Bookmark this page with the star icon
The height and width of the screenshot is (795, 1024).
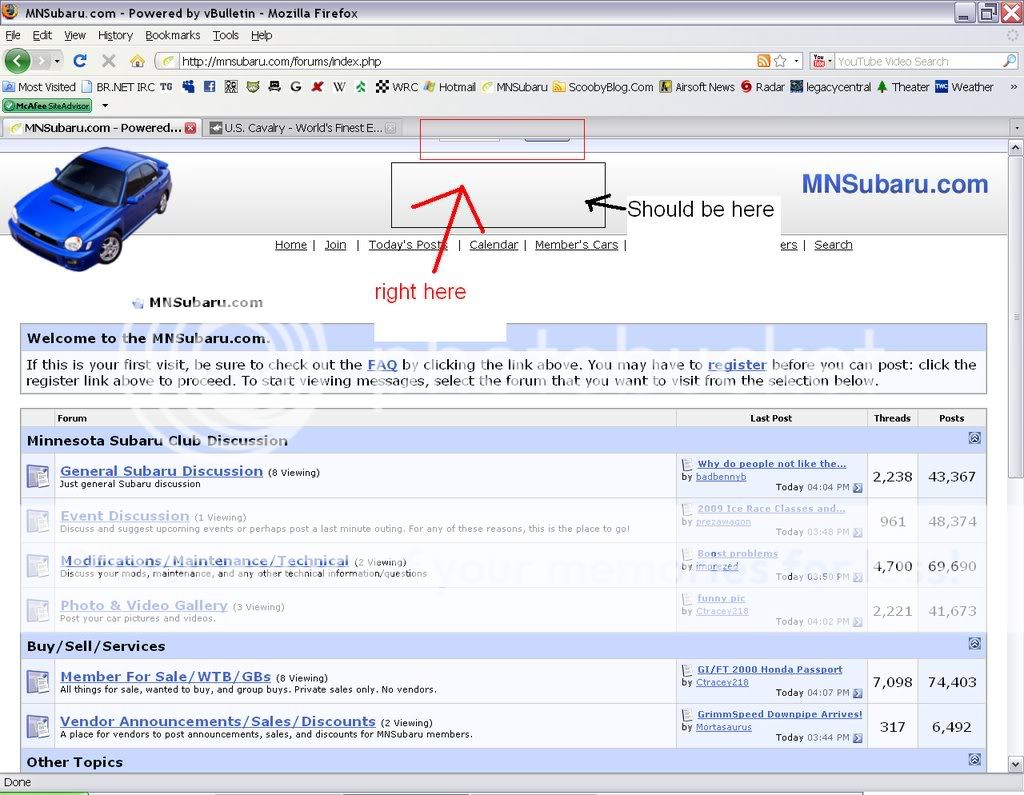[780, 61]
